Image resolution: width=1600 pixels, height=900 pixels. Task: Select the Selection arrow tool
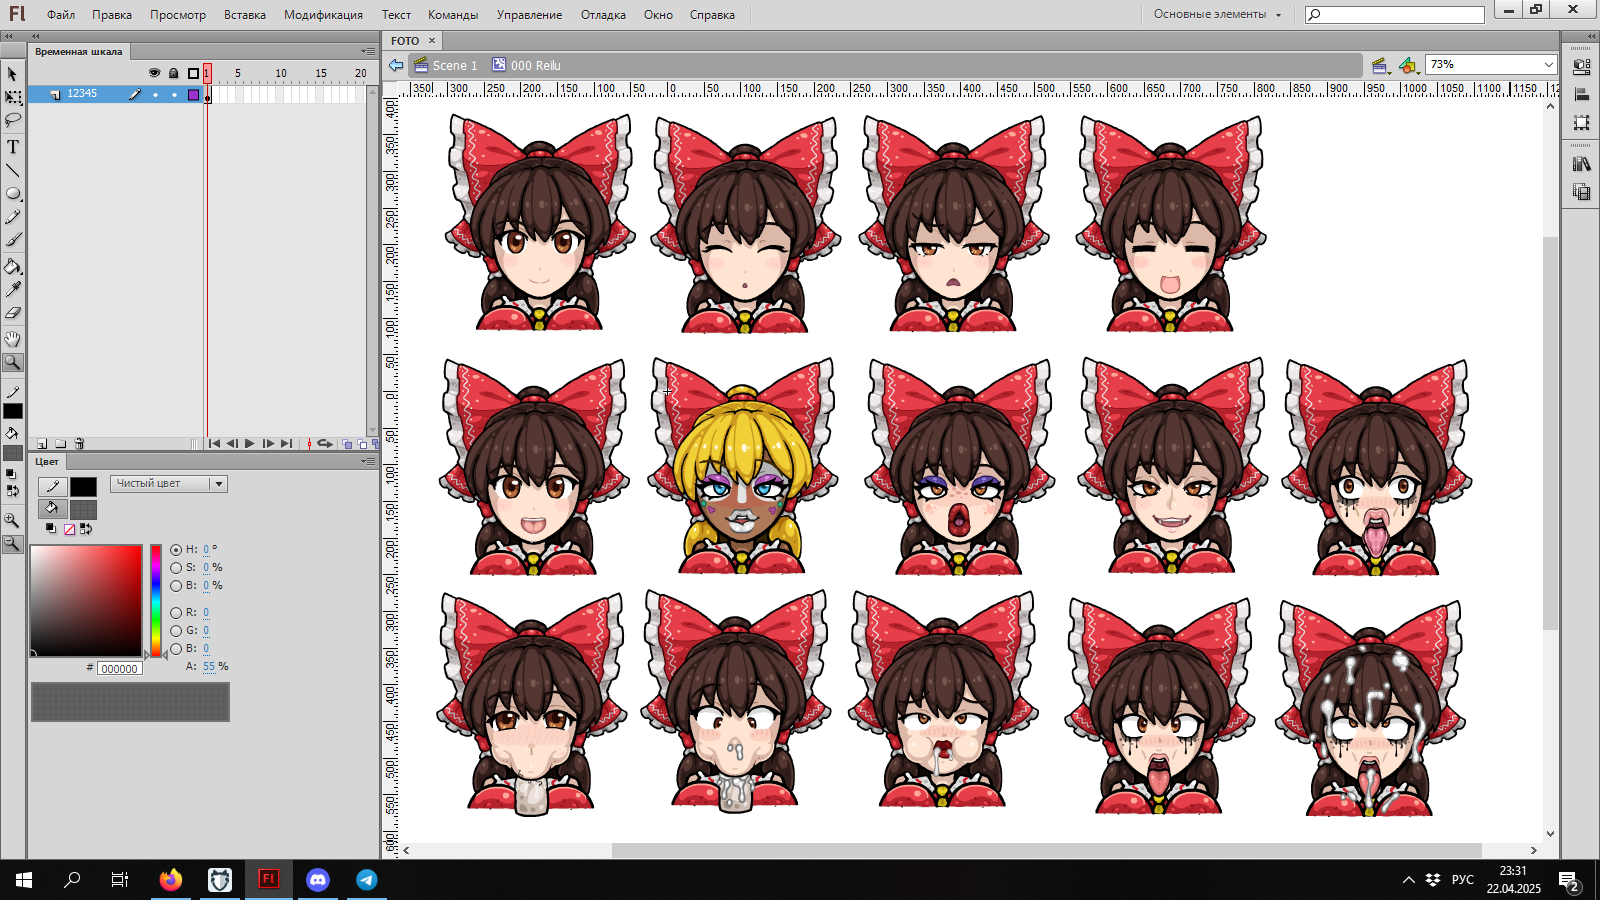12,74
